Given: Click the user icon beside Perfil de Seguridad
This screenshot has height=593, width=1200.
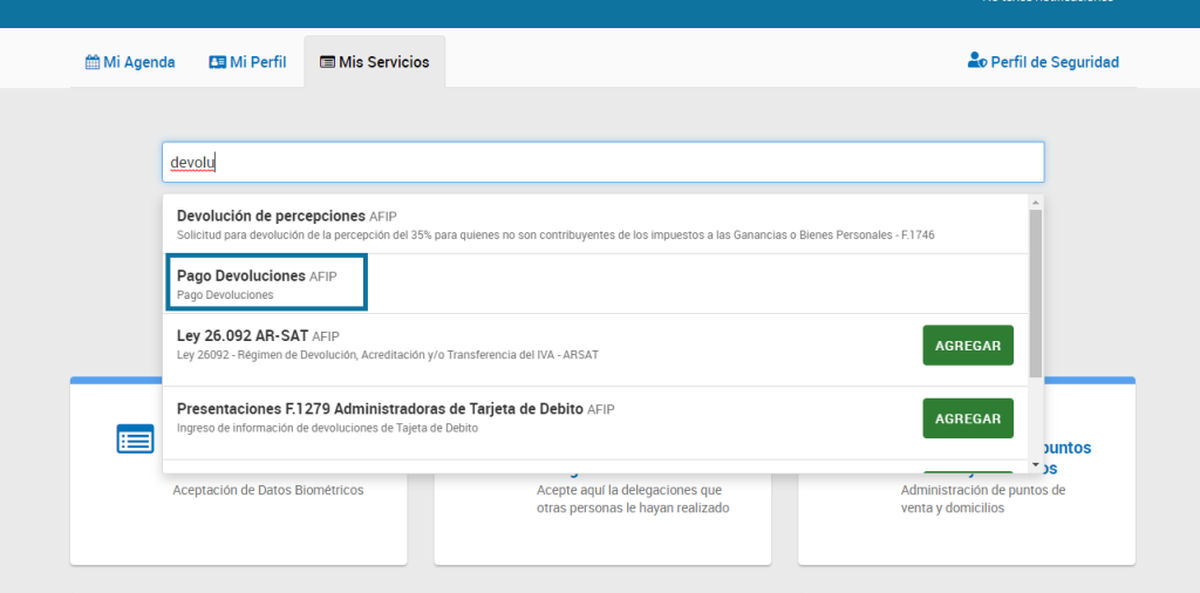Looking at the screenshot, I should (977, 61).
